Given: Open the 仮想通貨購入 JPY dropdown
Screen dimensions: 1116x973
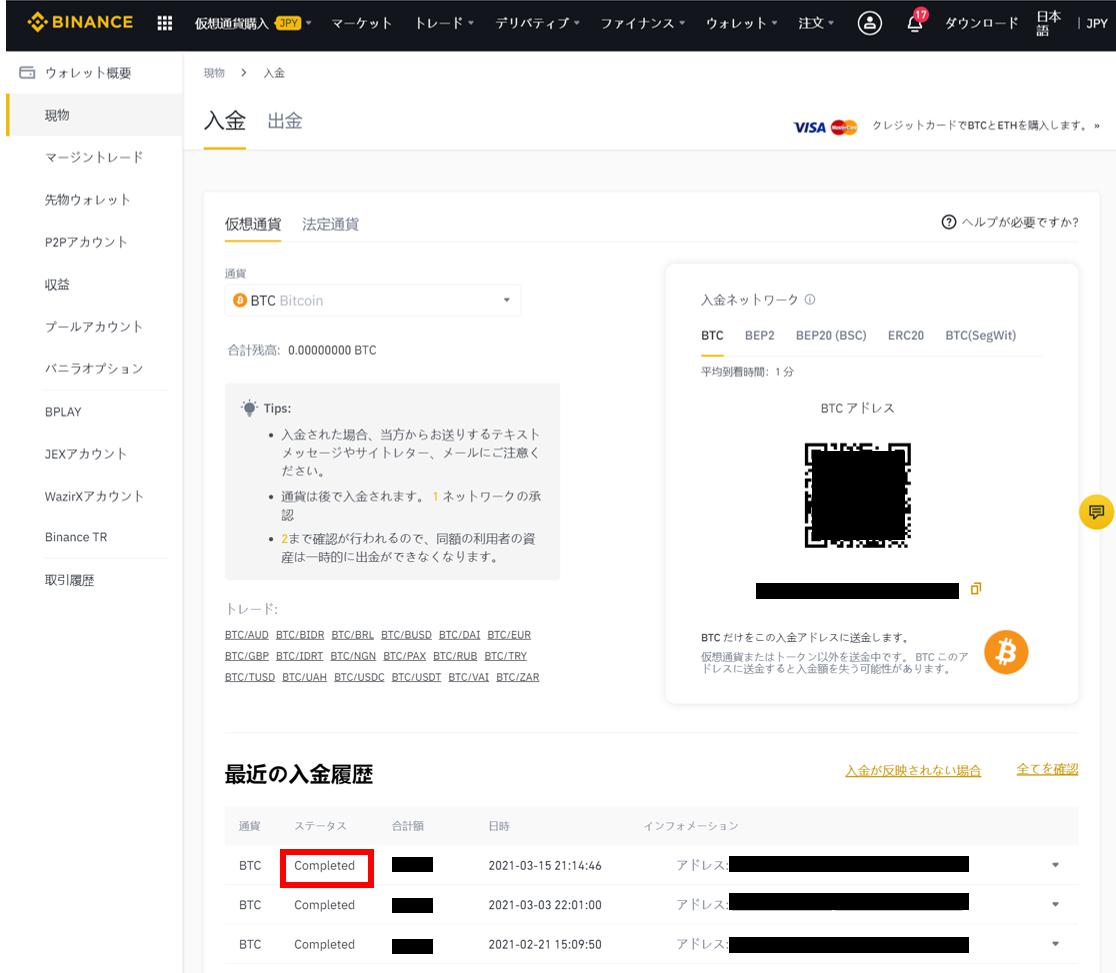Looking at the screenshot, I should [253, 23].
